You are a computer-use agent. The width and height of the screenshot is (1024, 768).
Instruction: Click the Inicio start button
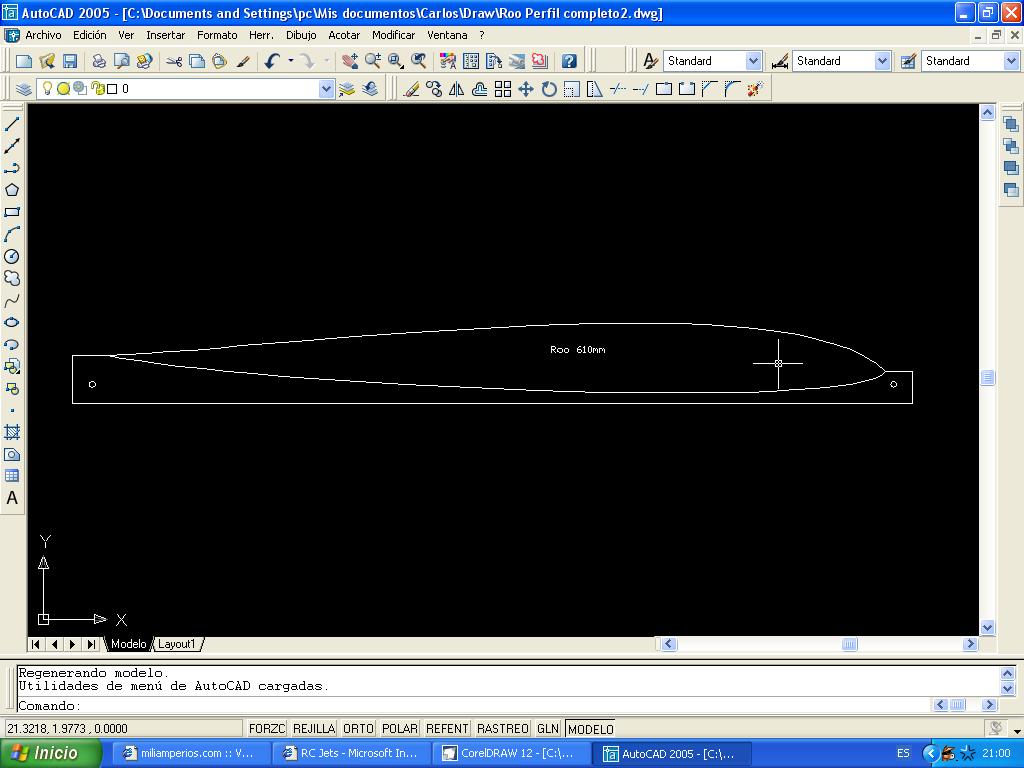click(x=50, y=753)
